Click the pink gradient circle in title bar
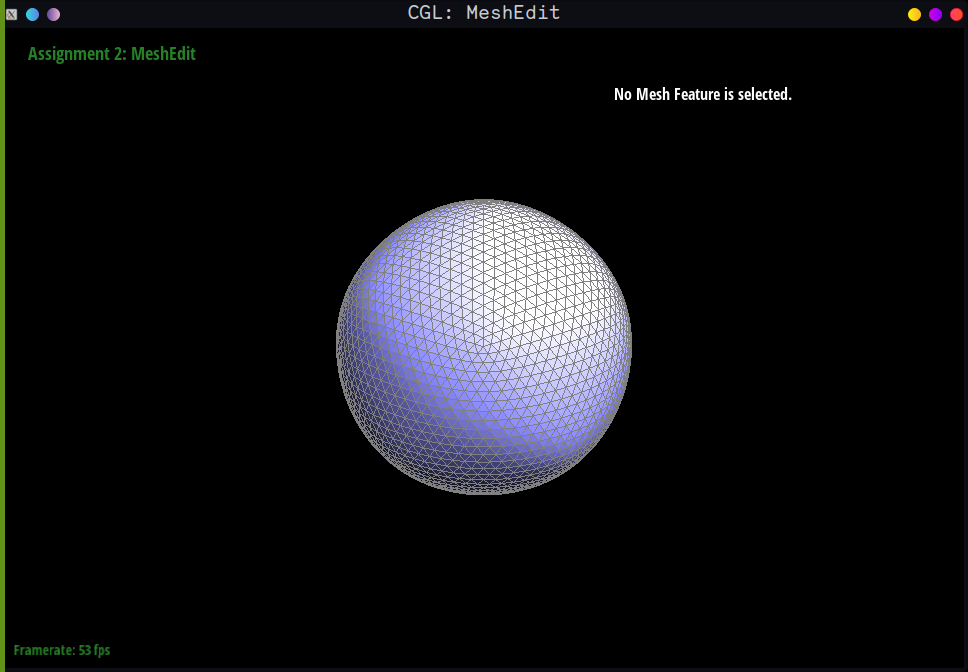968x672 pixels. pyautogui.click(x=53, y=14)
